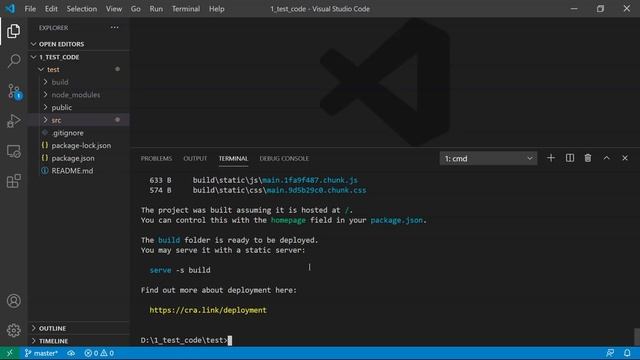This screenshot has width=640, height=360.
Task: Collapse the test folder
Action: (78, 69)
